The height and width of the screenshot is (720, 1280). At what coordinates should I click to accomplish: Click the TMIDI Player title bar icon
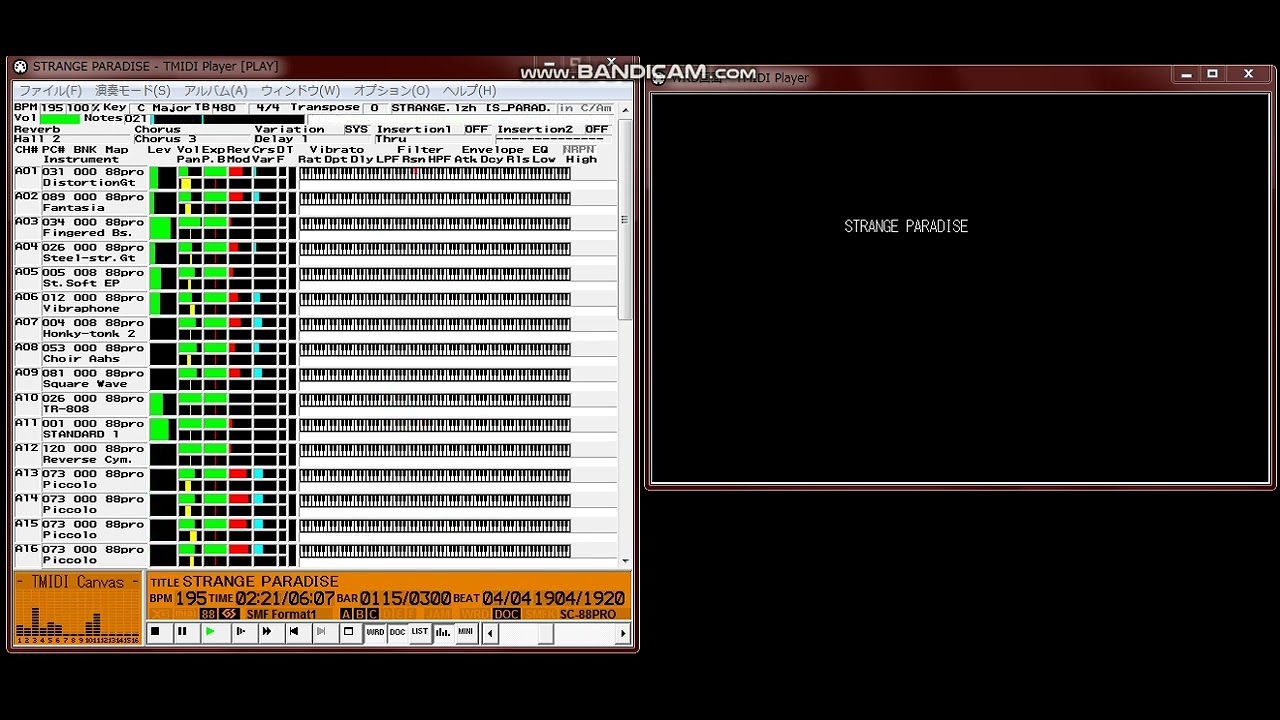(20, 67)
